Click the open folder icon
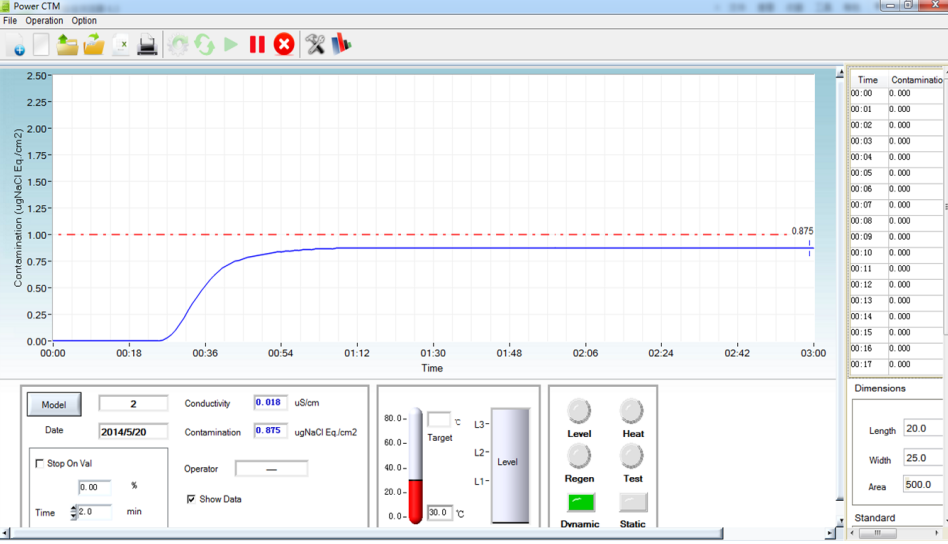 point(94,45)
